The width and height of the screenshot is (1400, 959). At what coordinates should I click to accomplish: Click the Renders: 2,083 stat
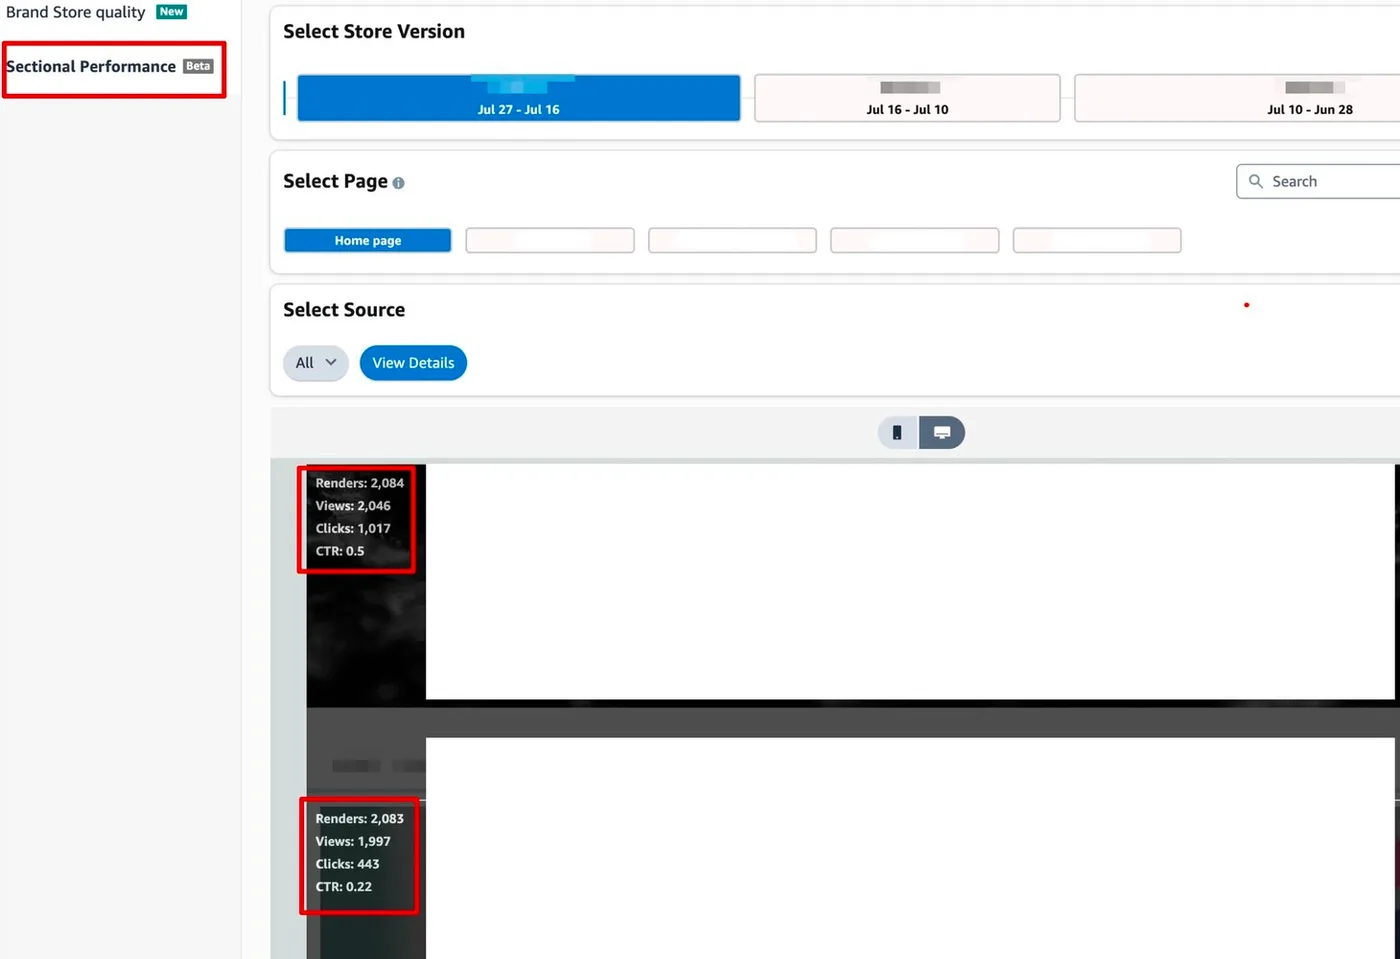tap(360, 819)
